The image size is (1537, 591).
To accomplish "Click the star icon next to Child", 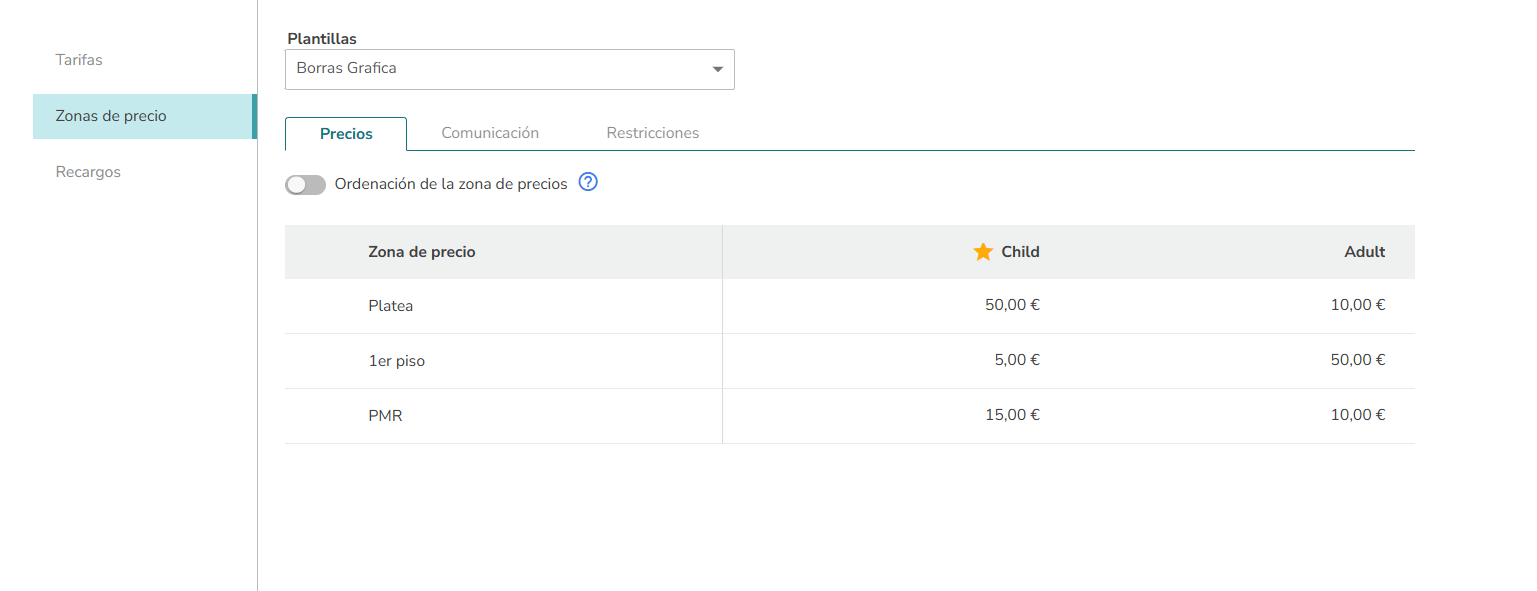I will tap(983, 252).
